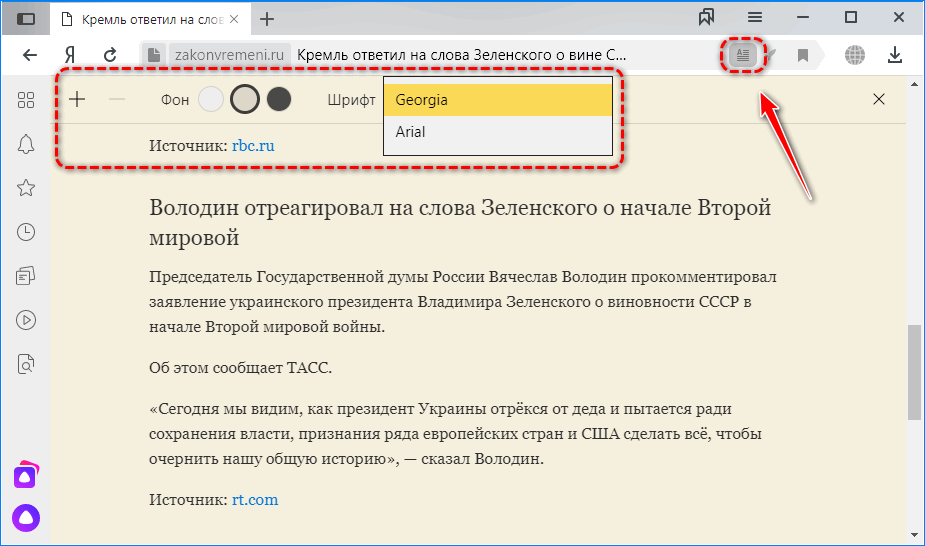Click the text "Об этом сообщает ТАСС."
The image size is (925, 546).
241,368
